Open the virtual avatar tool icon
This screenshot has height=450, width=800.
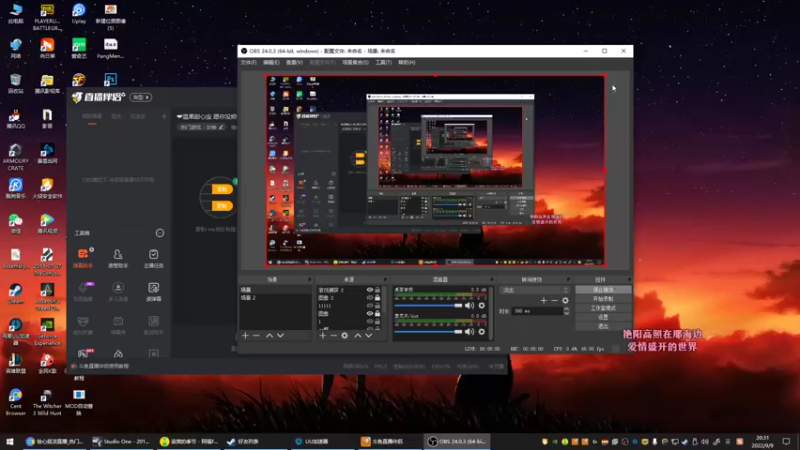[83, 324]
